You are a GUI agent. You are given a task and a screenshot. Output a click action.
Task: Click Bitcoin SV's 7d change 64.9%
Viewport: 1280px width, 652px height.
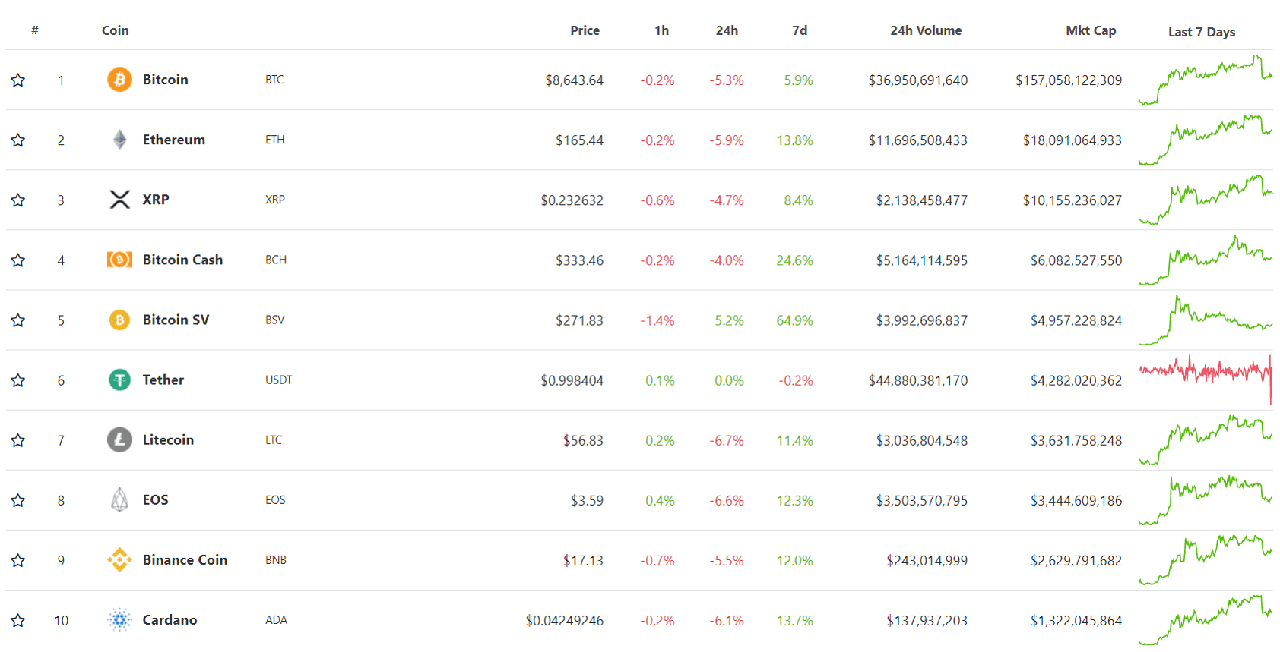point(795,320)
